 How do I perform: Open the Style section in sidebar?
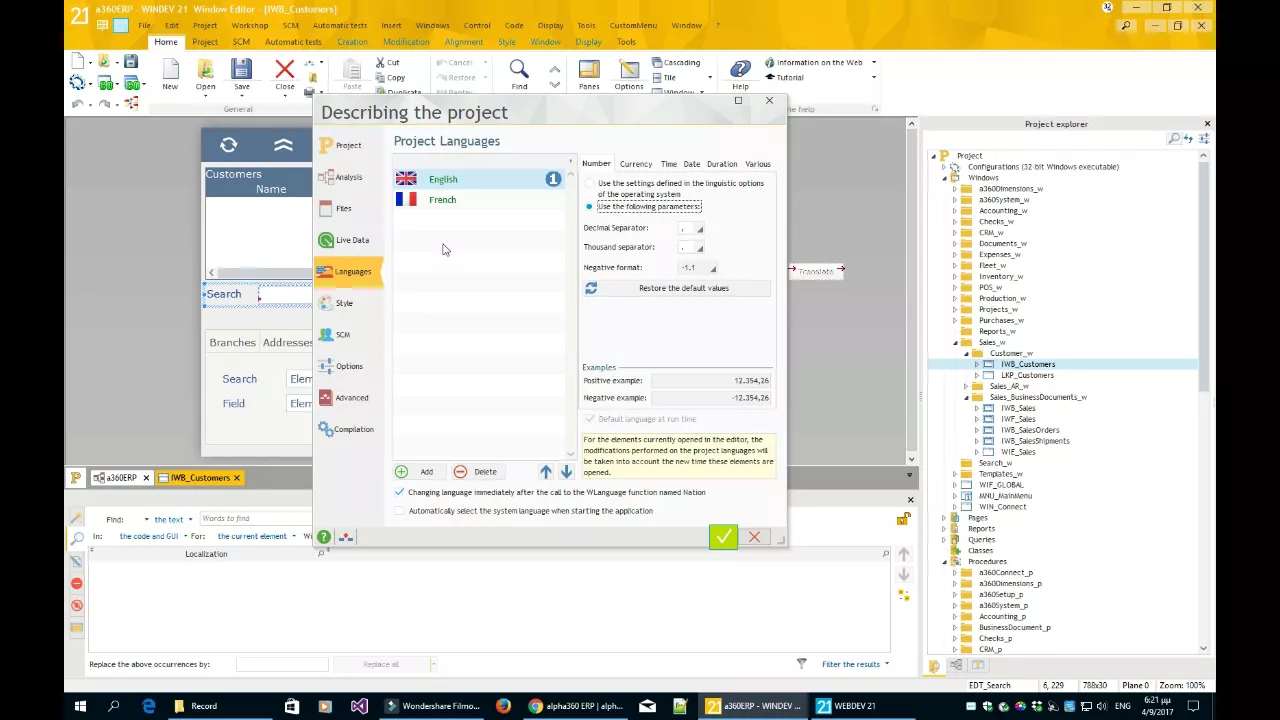pyautogui.click(x=336, y=303)
